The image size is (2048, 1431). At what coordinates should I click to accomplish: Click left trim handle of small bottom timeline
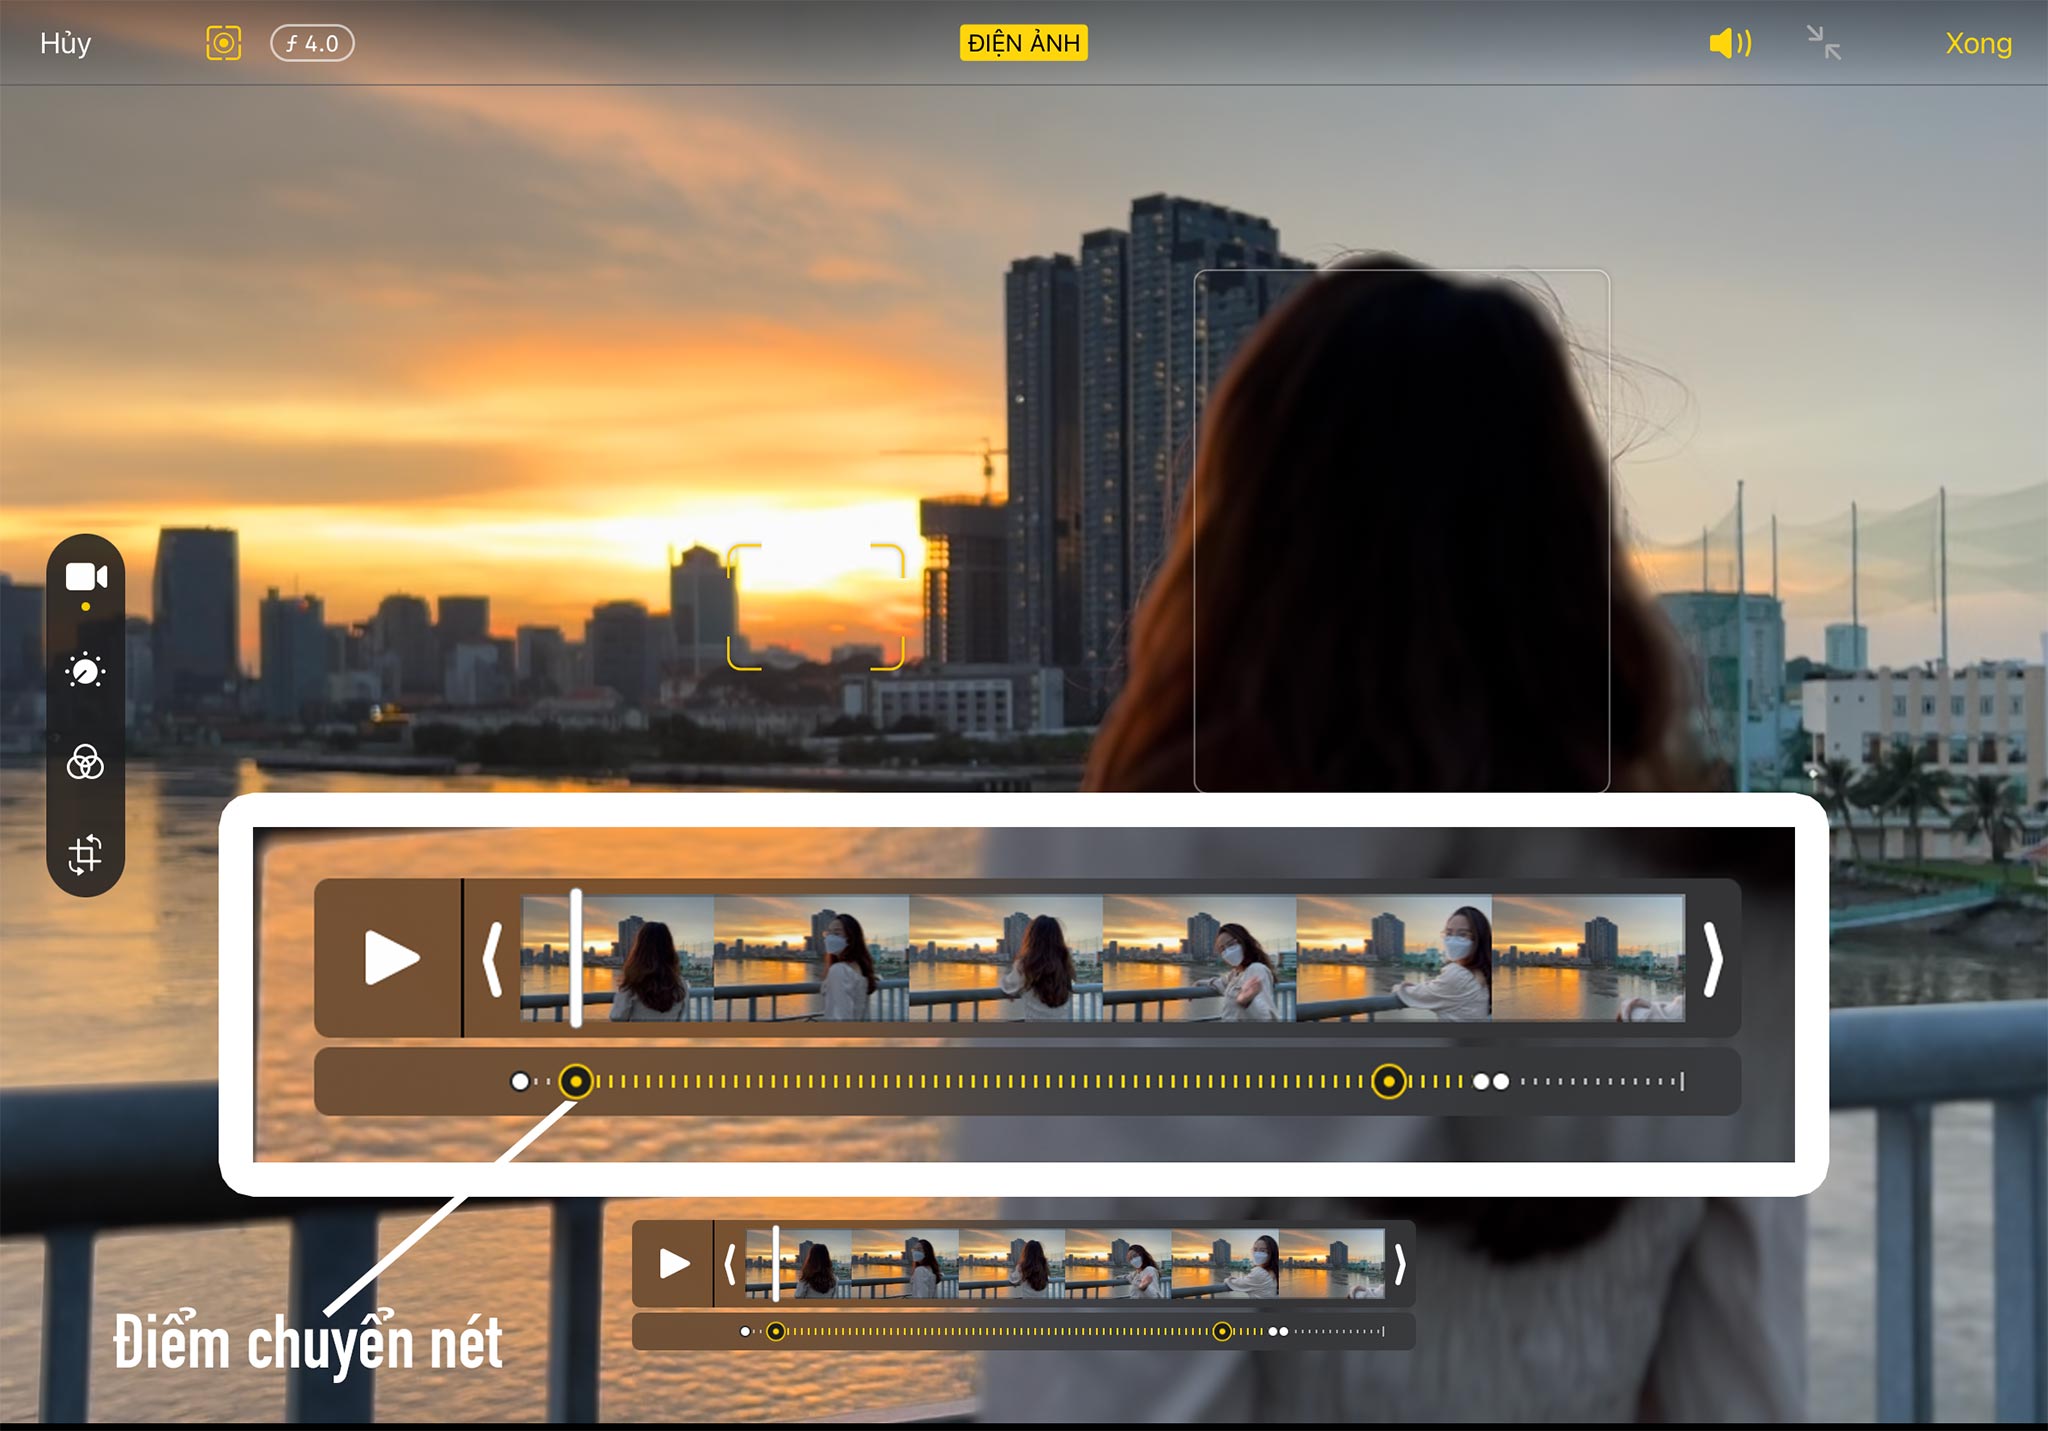(730, 1264)
